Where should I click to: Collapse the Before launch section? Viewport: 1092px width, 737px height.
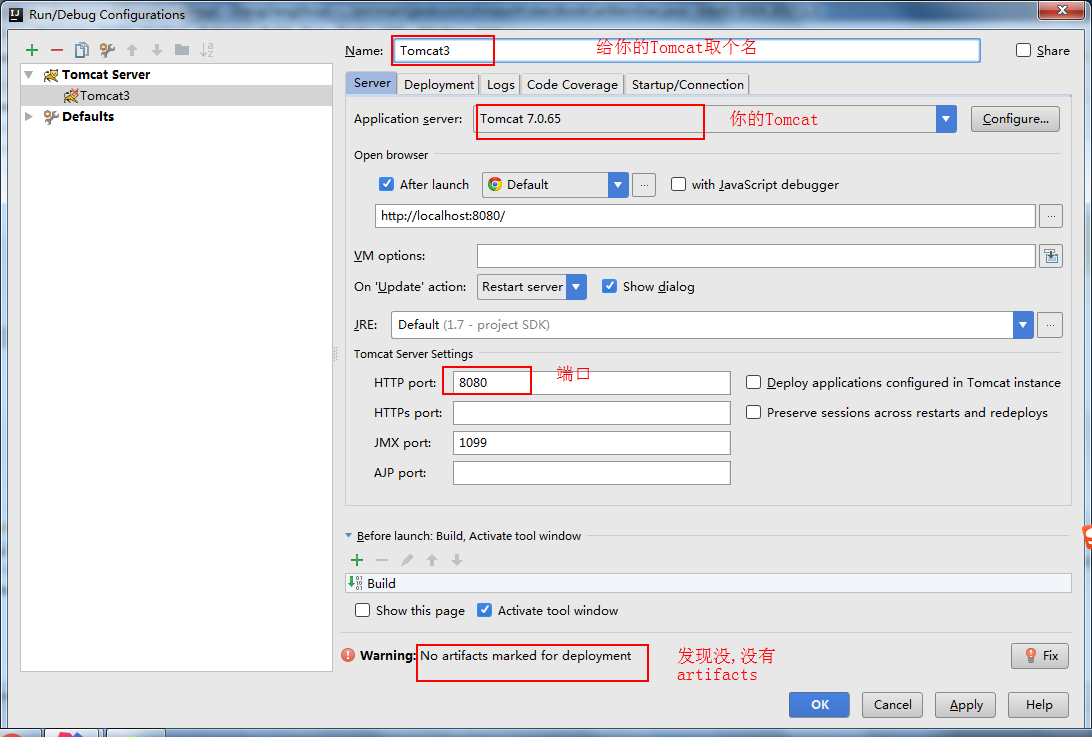348,536
